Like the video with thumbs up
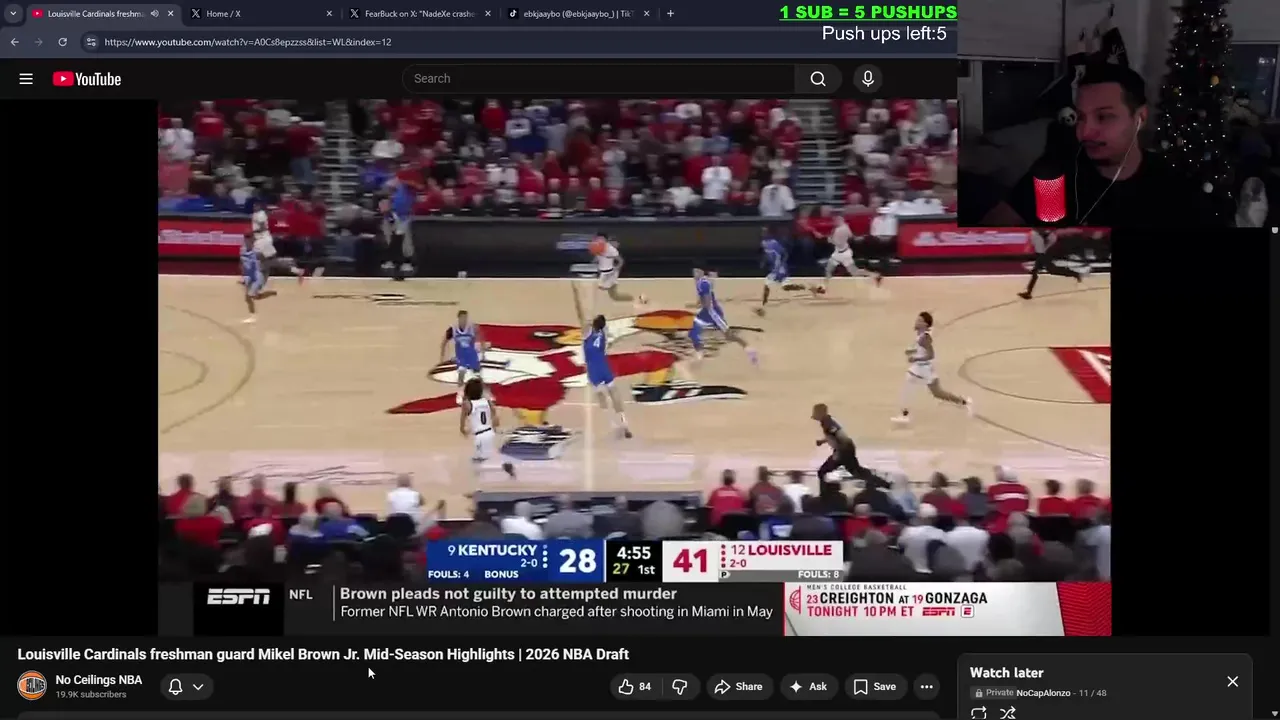The width and height of the screenshot is (1280, 720). 634,687
